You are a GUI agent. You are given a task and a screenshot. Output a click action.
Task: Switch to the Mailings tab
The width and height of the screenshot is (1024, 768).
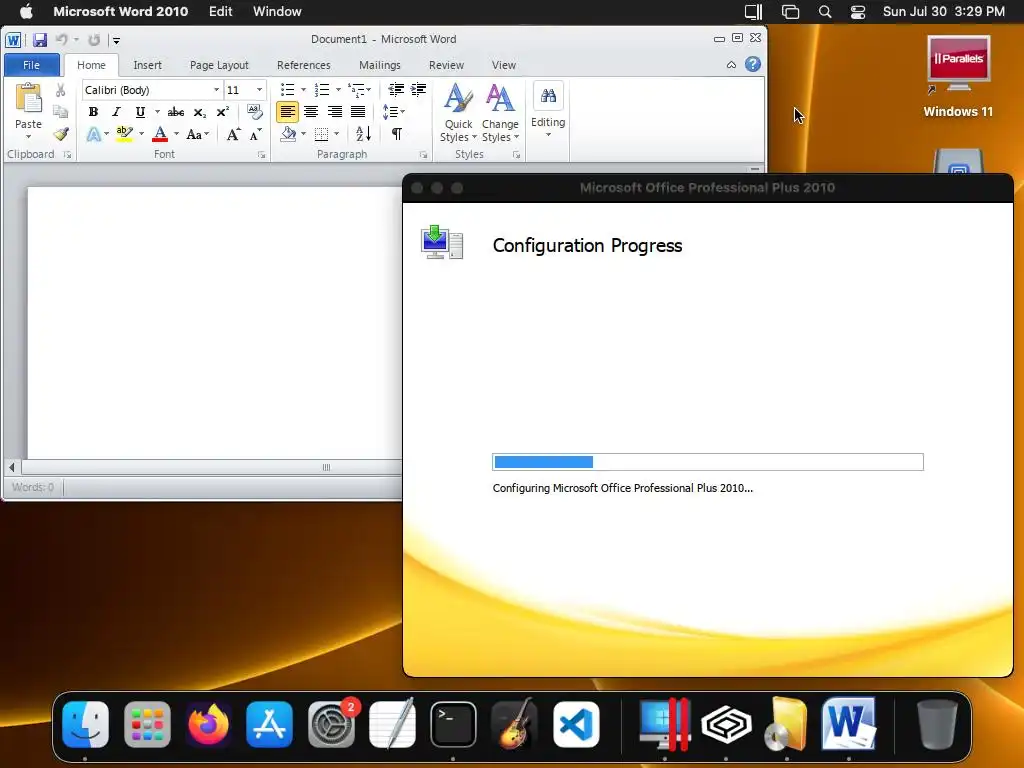379,65
